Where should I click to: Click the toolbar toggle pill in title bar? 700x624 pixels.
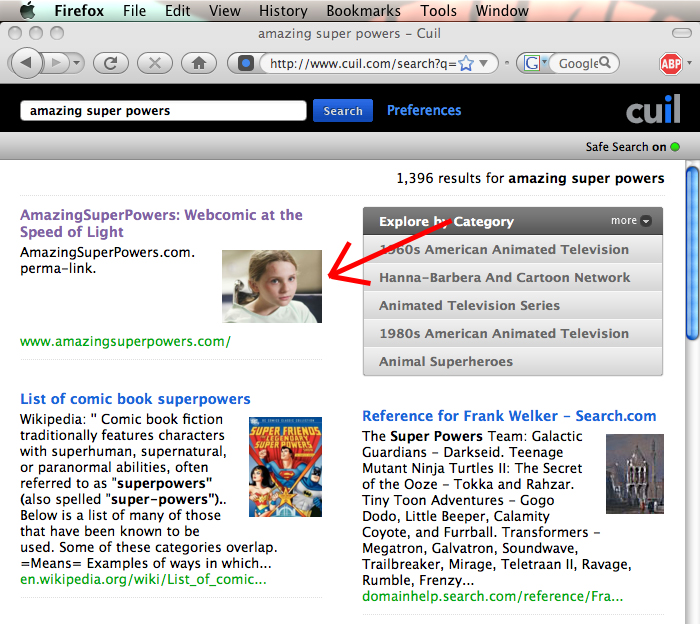(682, 33)
